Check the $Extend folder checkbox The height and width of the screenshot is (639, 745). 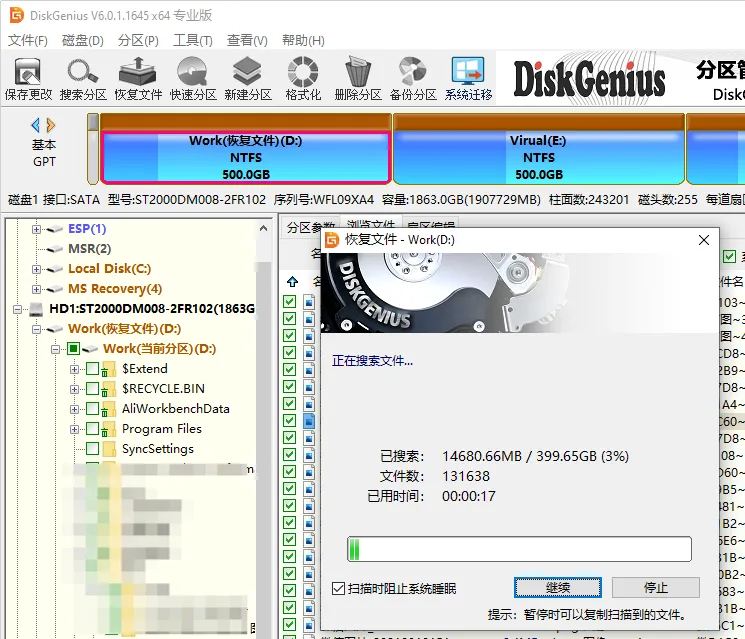coord(93,369)
